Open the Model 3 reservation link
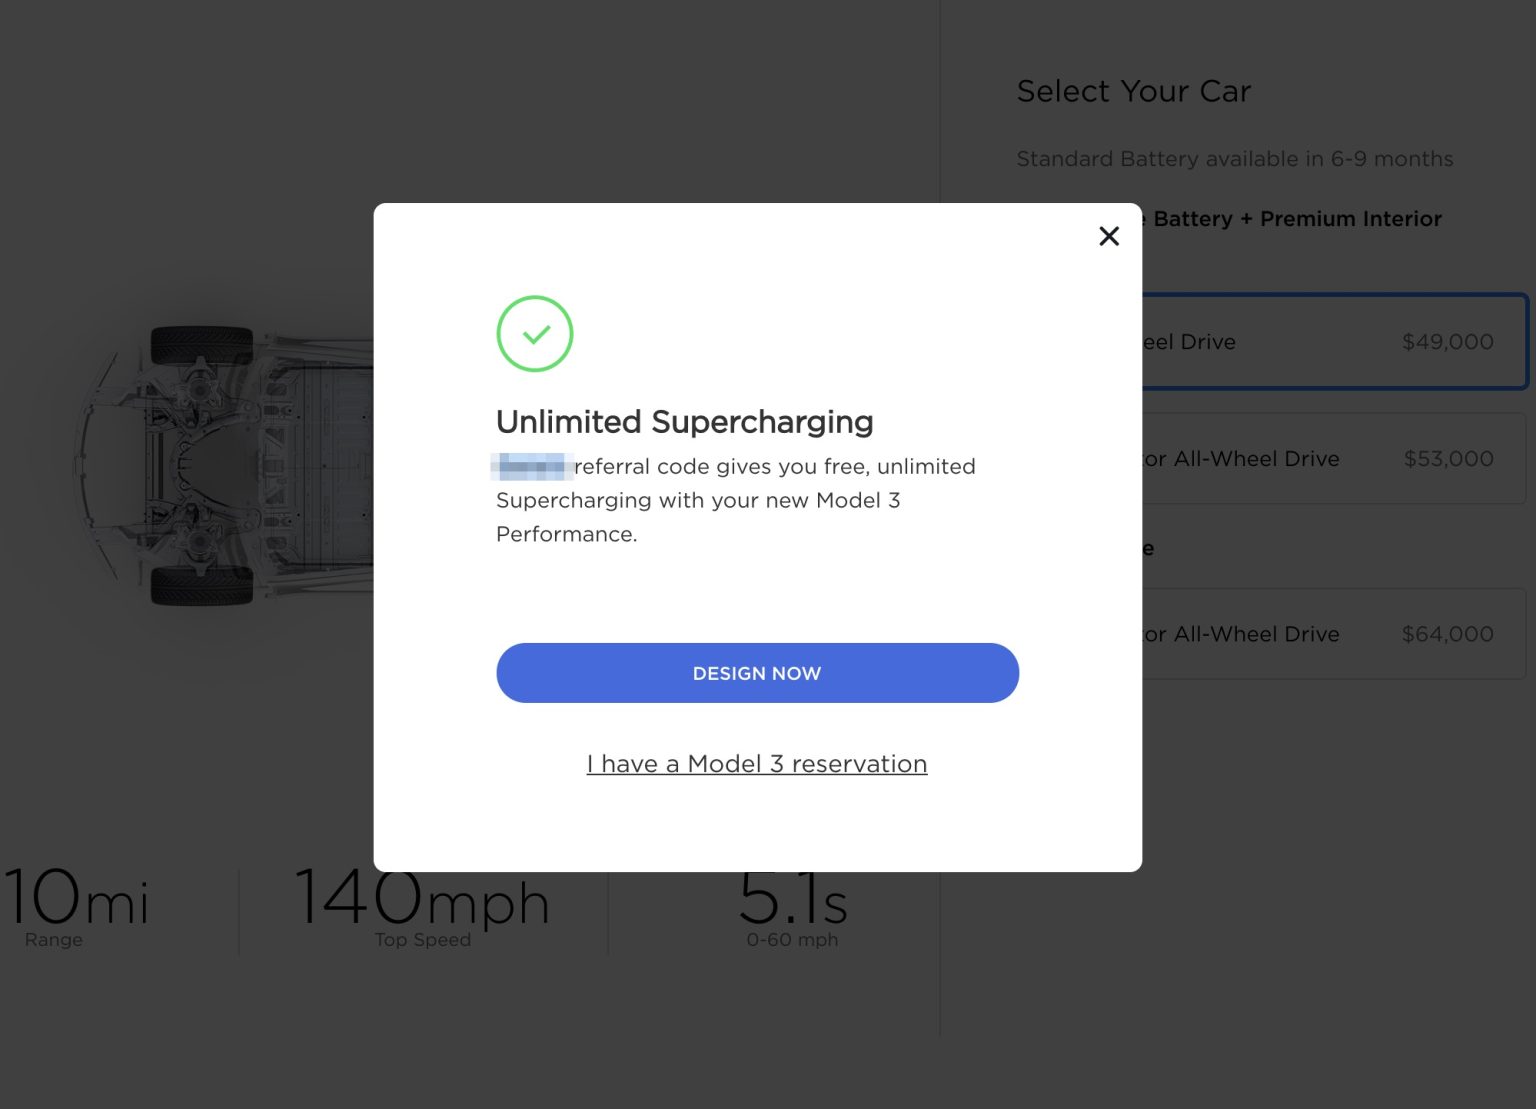 click(757, 764)
